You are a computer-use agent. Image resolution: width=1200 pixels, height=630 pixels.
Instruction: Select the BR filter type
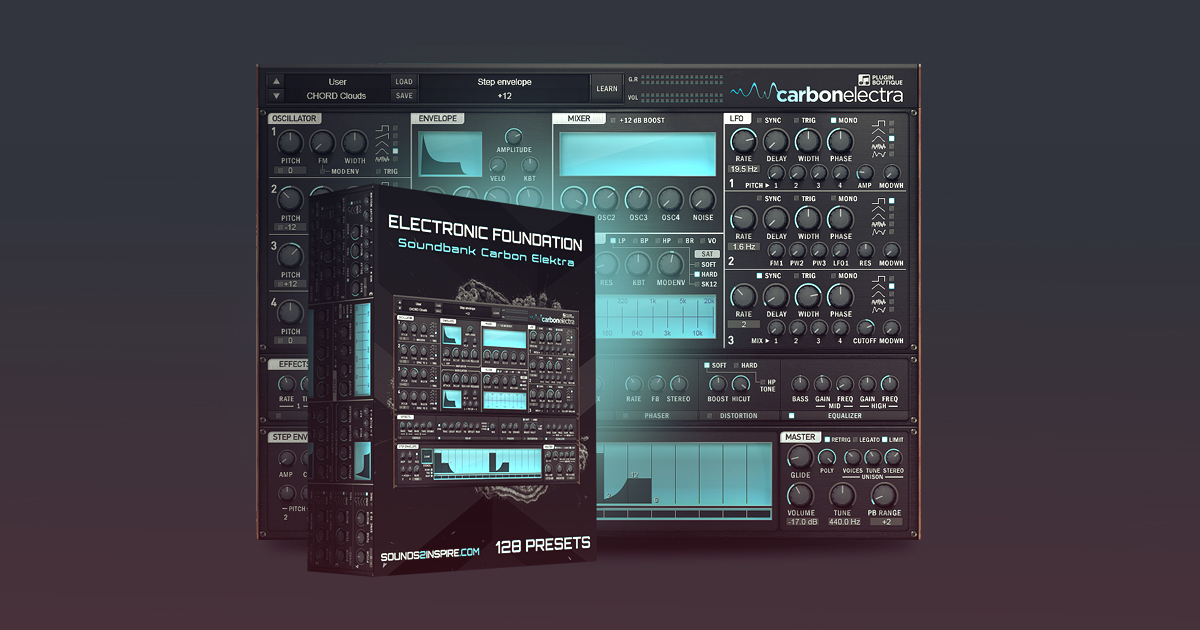(680, 241)
